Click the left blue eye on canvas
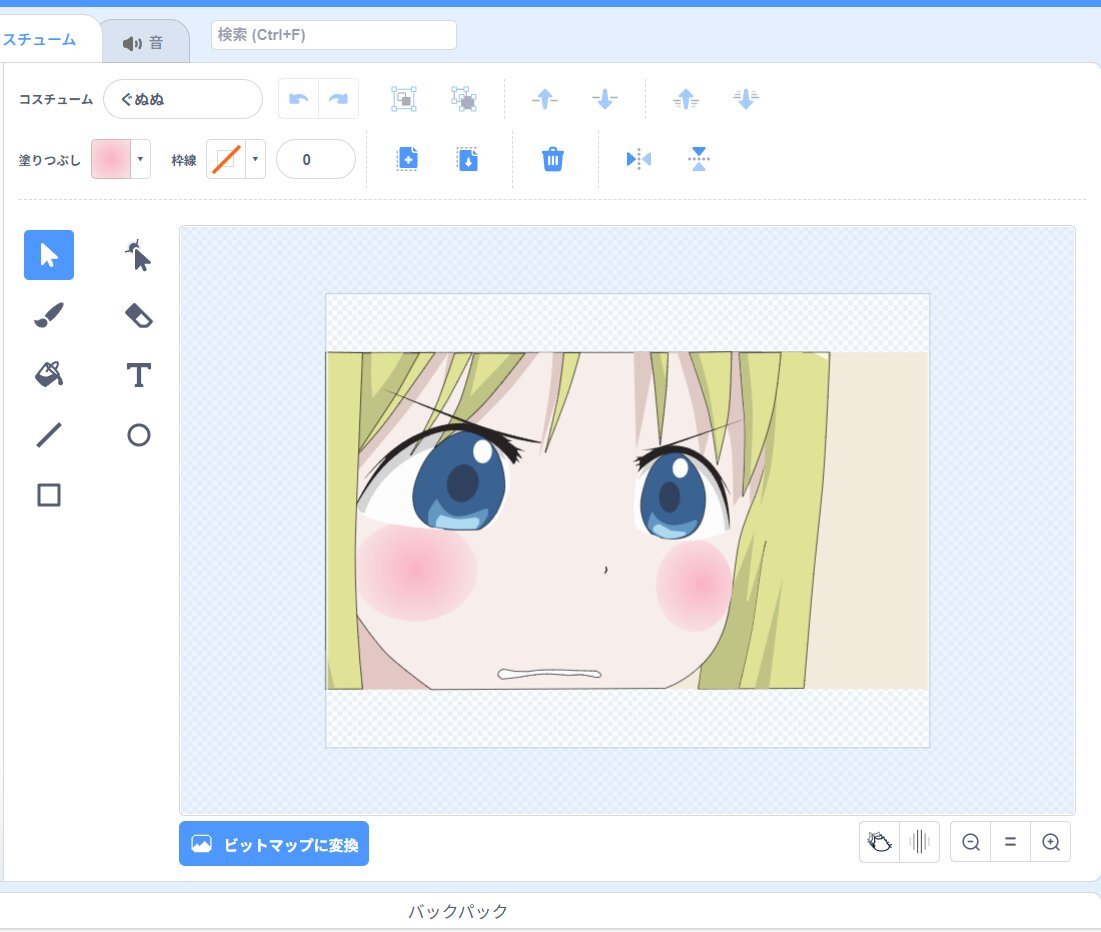 (459, 481)
